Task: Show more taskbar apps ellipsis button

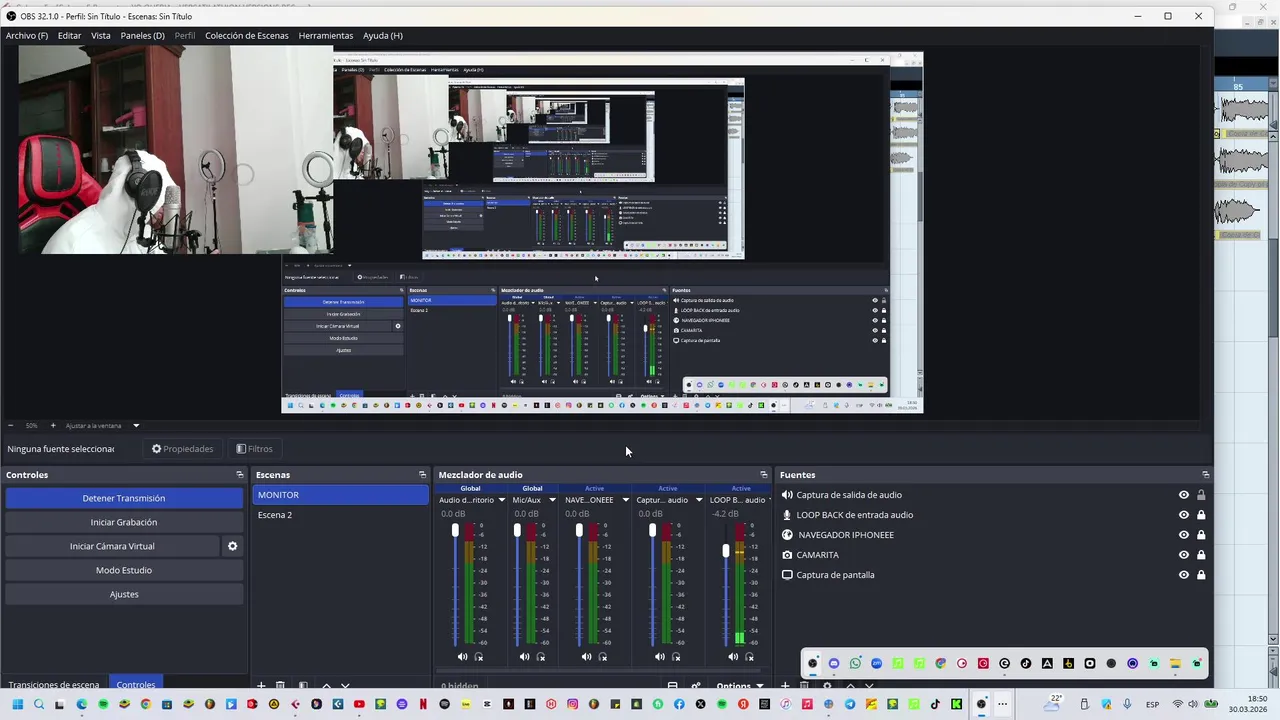Action: click(x=1002, y=704)
